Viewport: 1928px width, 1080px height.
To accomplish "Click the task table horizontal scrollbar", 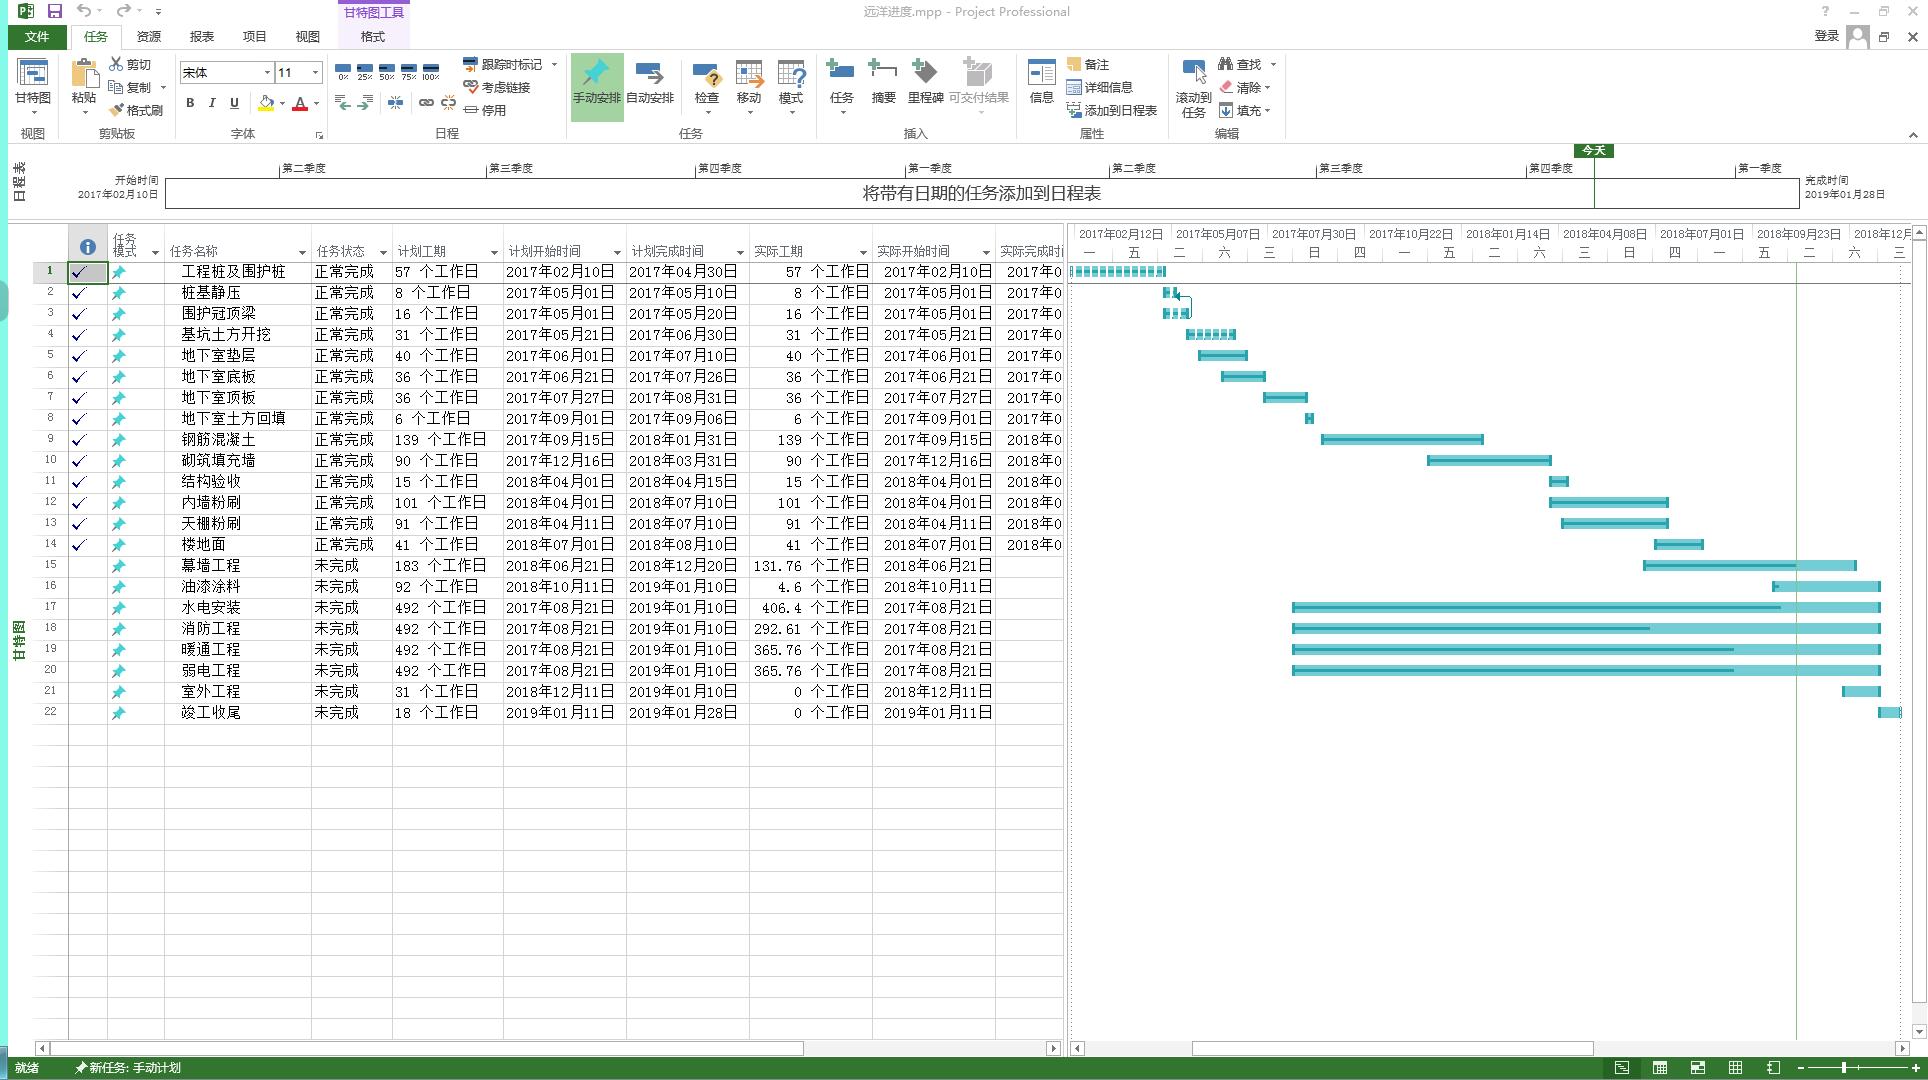I will [426, 1048].
